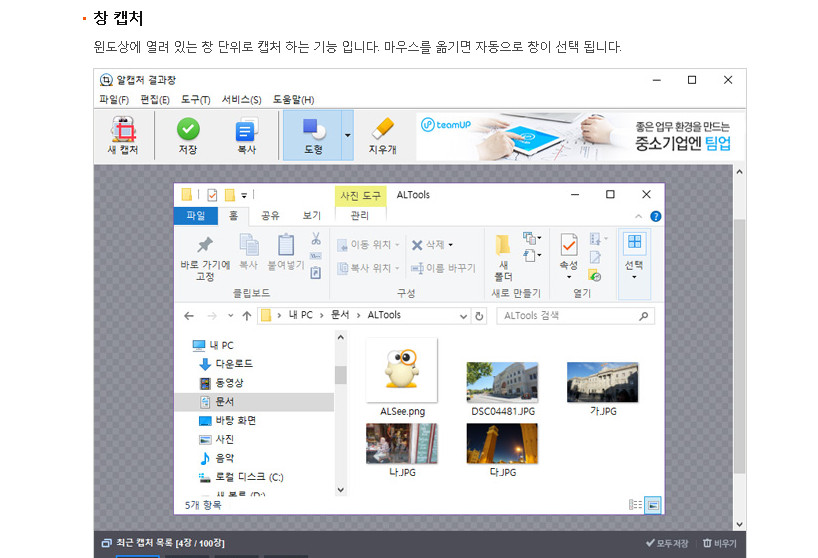The image size is (818, 558).
Task: Open the quick access toolbar customize dropdown
Action: (x=244, y=196)
